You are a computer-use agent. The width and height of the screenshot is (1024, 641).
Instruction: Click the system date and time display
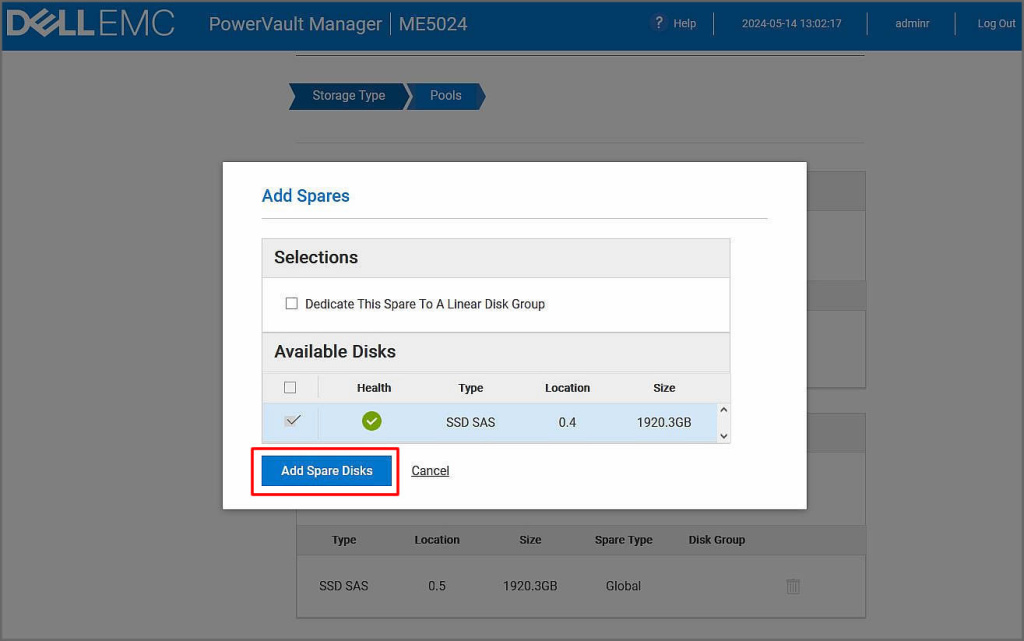(x=791, y=24)
